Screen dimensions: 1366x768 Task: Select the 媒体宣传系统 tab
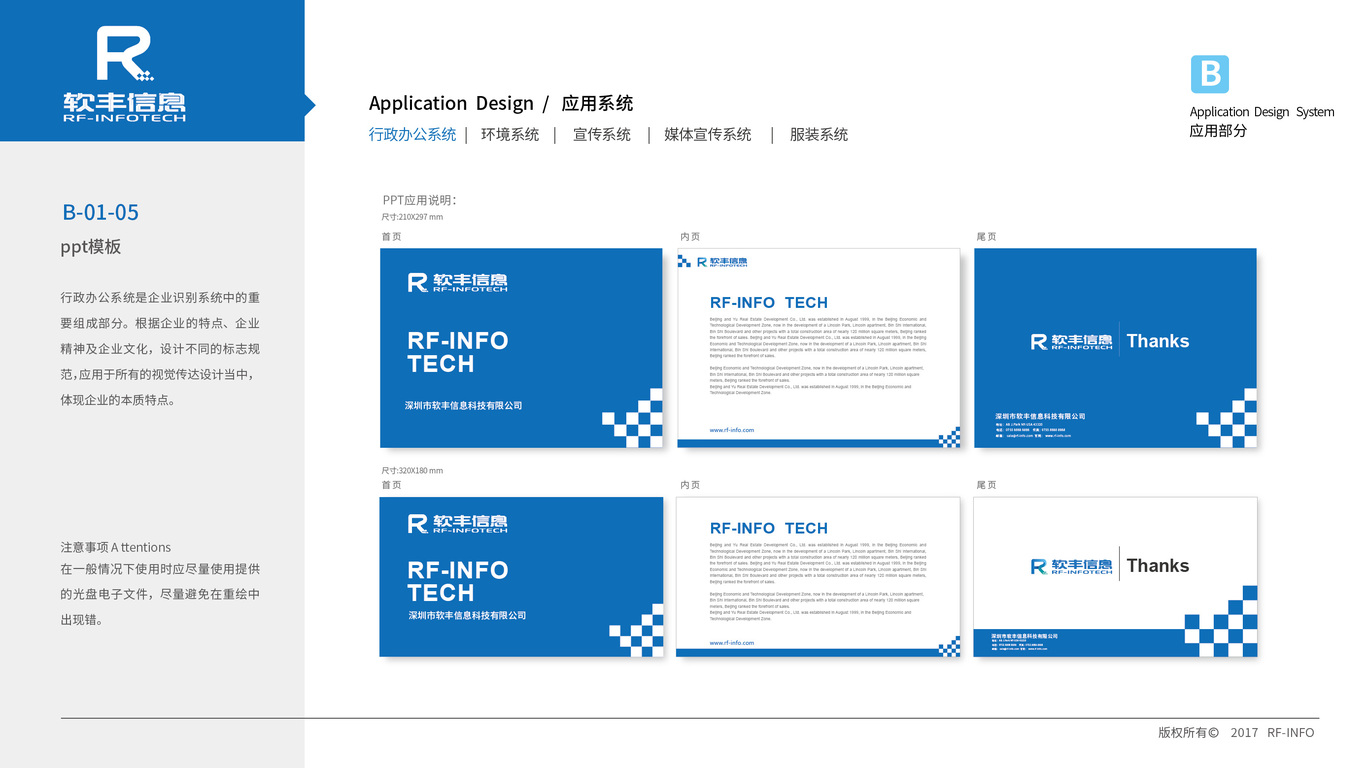pos(708,134)
